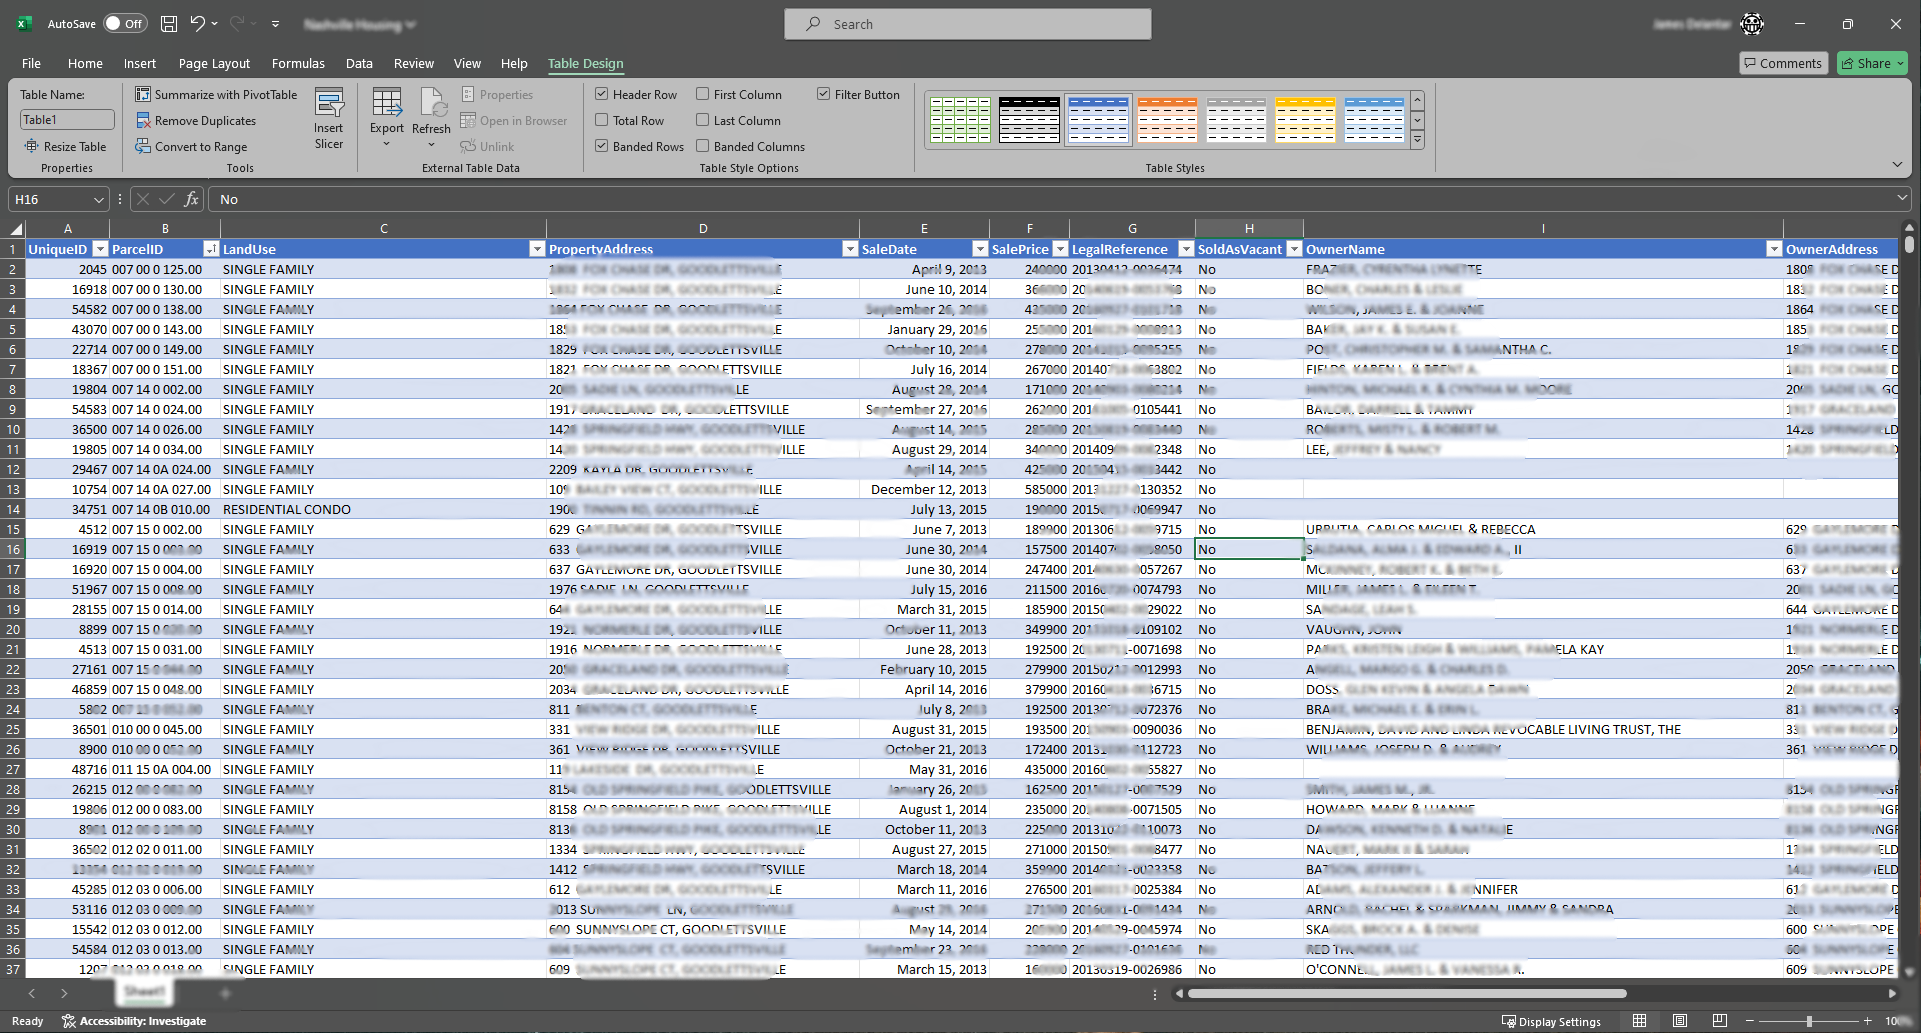Expand the Name Box dropdown
This screenshot has width=1921, height=1033.
[x=98, y=199]
